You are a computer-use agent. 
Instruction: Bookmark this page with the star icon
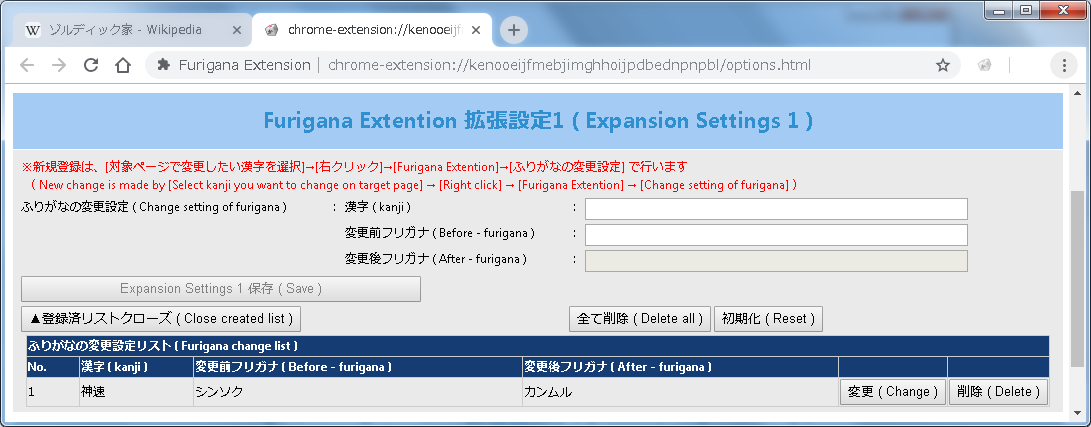click(943, 65)
